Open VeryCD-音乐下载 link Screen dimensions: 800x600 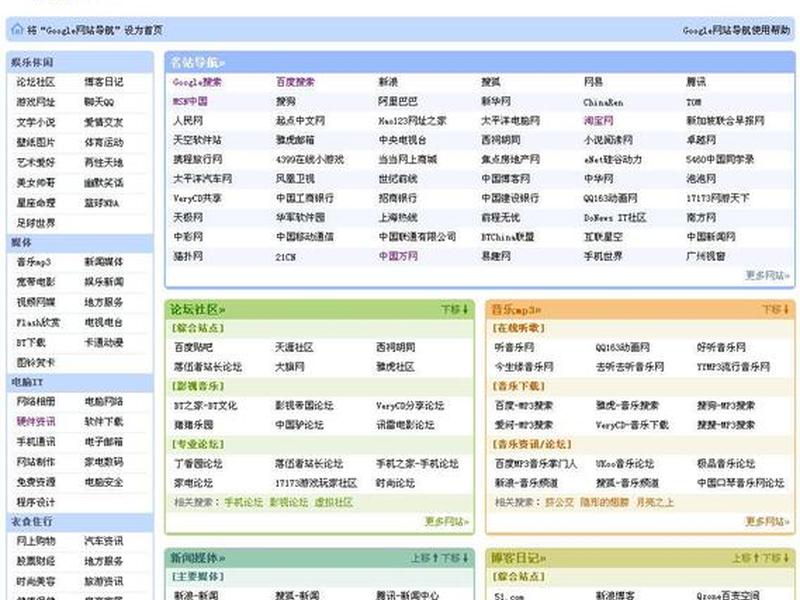632,425
